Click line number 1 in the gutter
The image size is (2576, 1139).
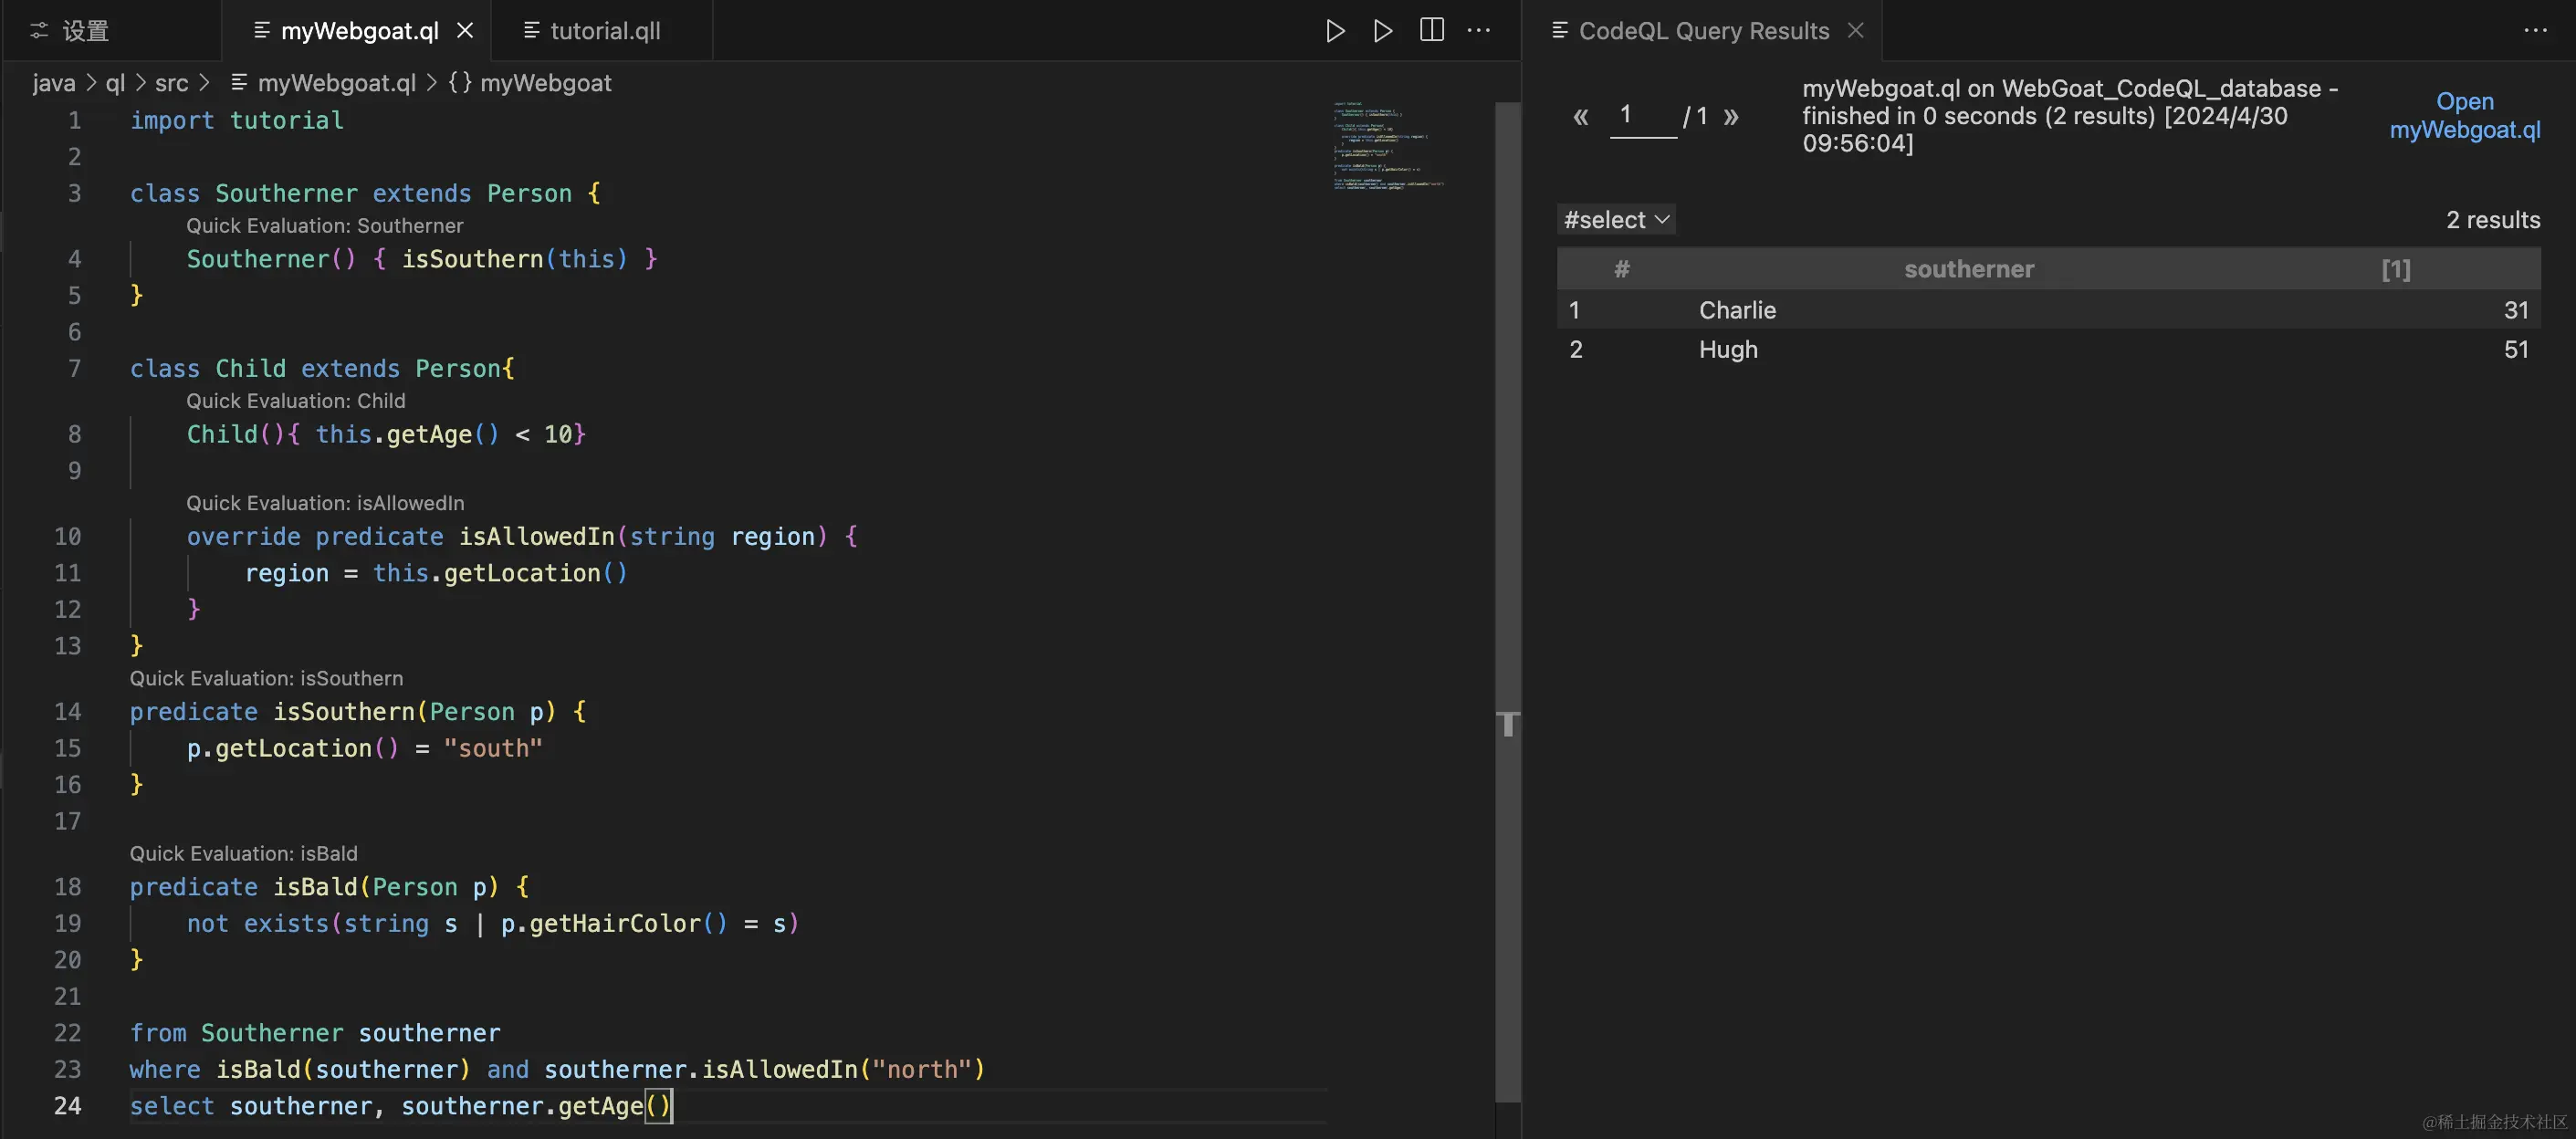[x=75, y=121]
